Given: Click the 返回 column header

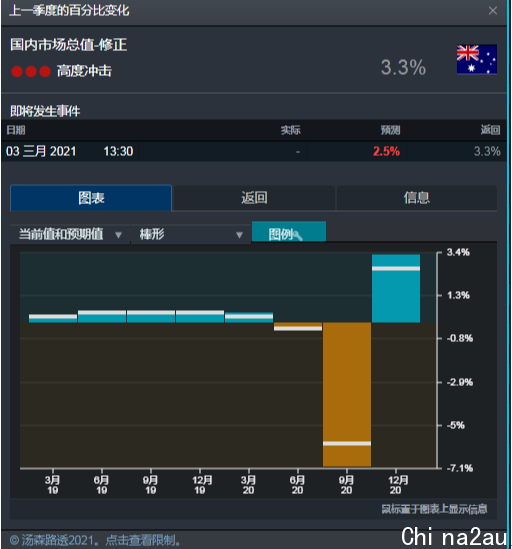Looking at the screenshot, I should [x=490, y=130].
